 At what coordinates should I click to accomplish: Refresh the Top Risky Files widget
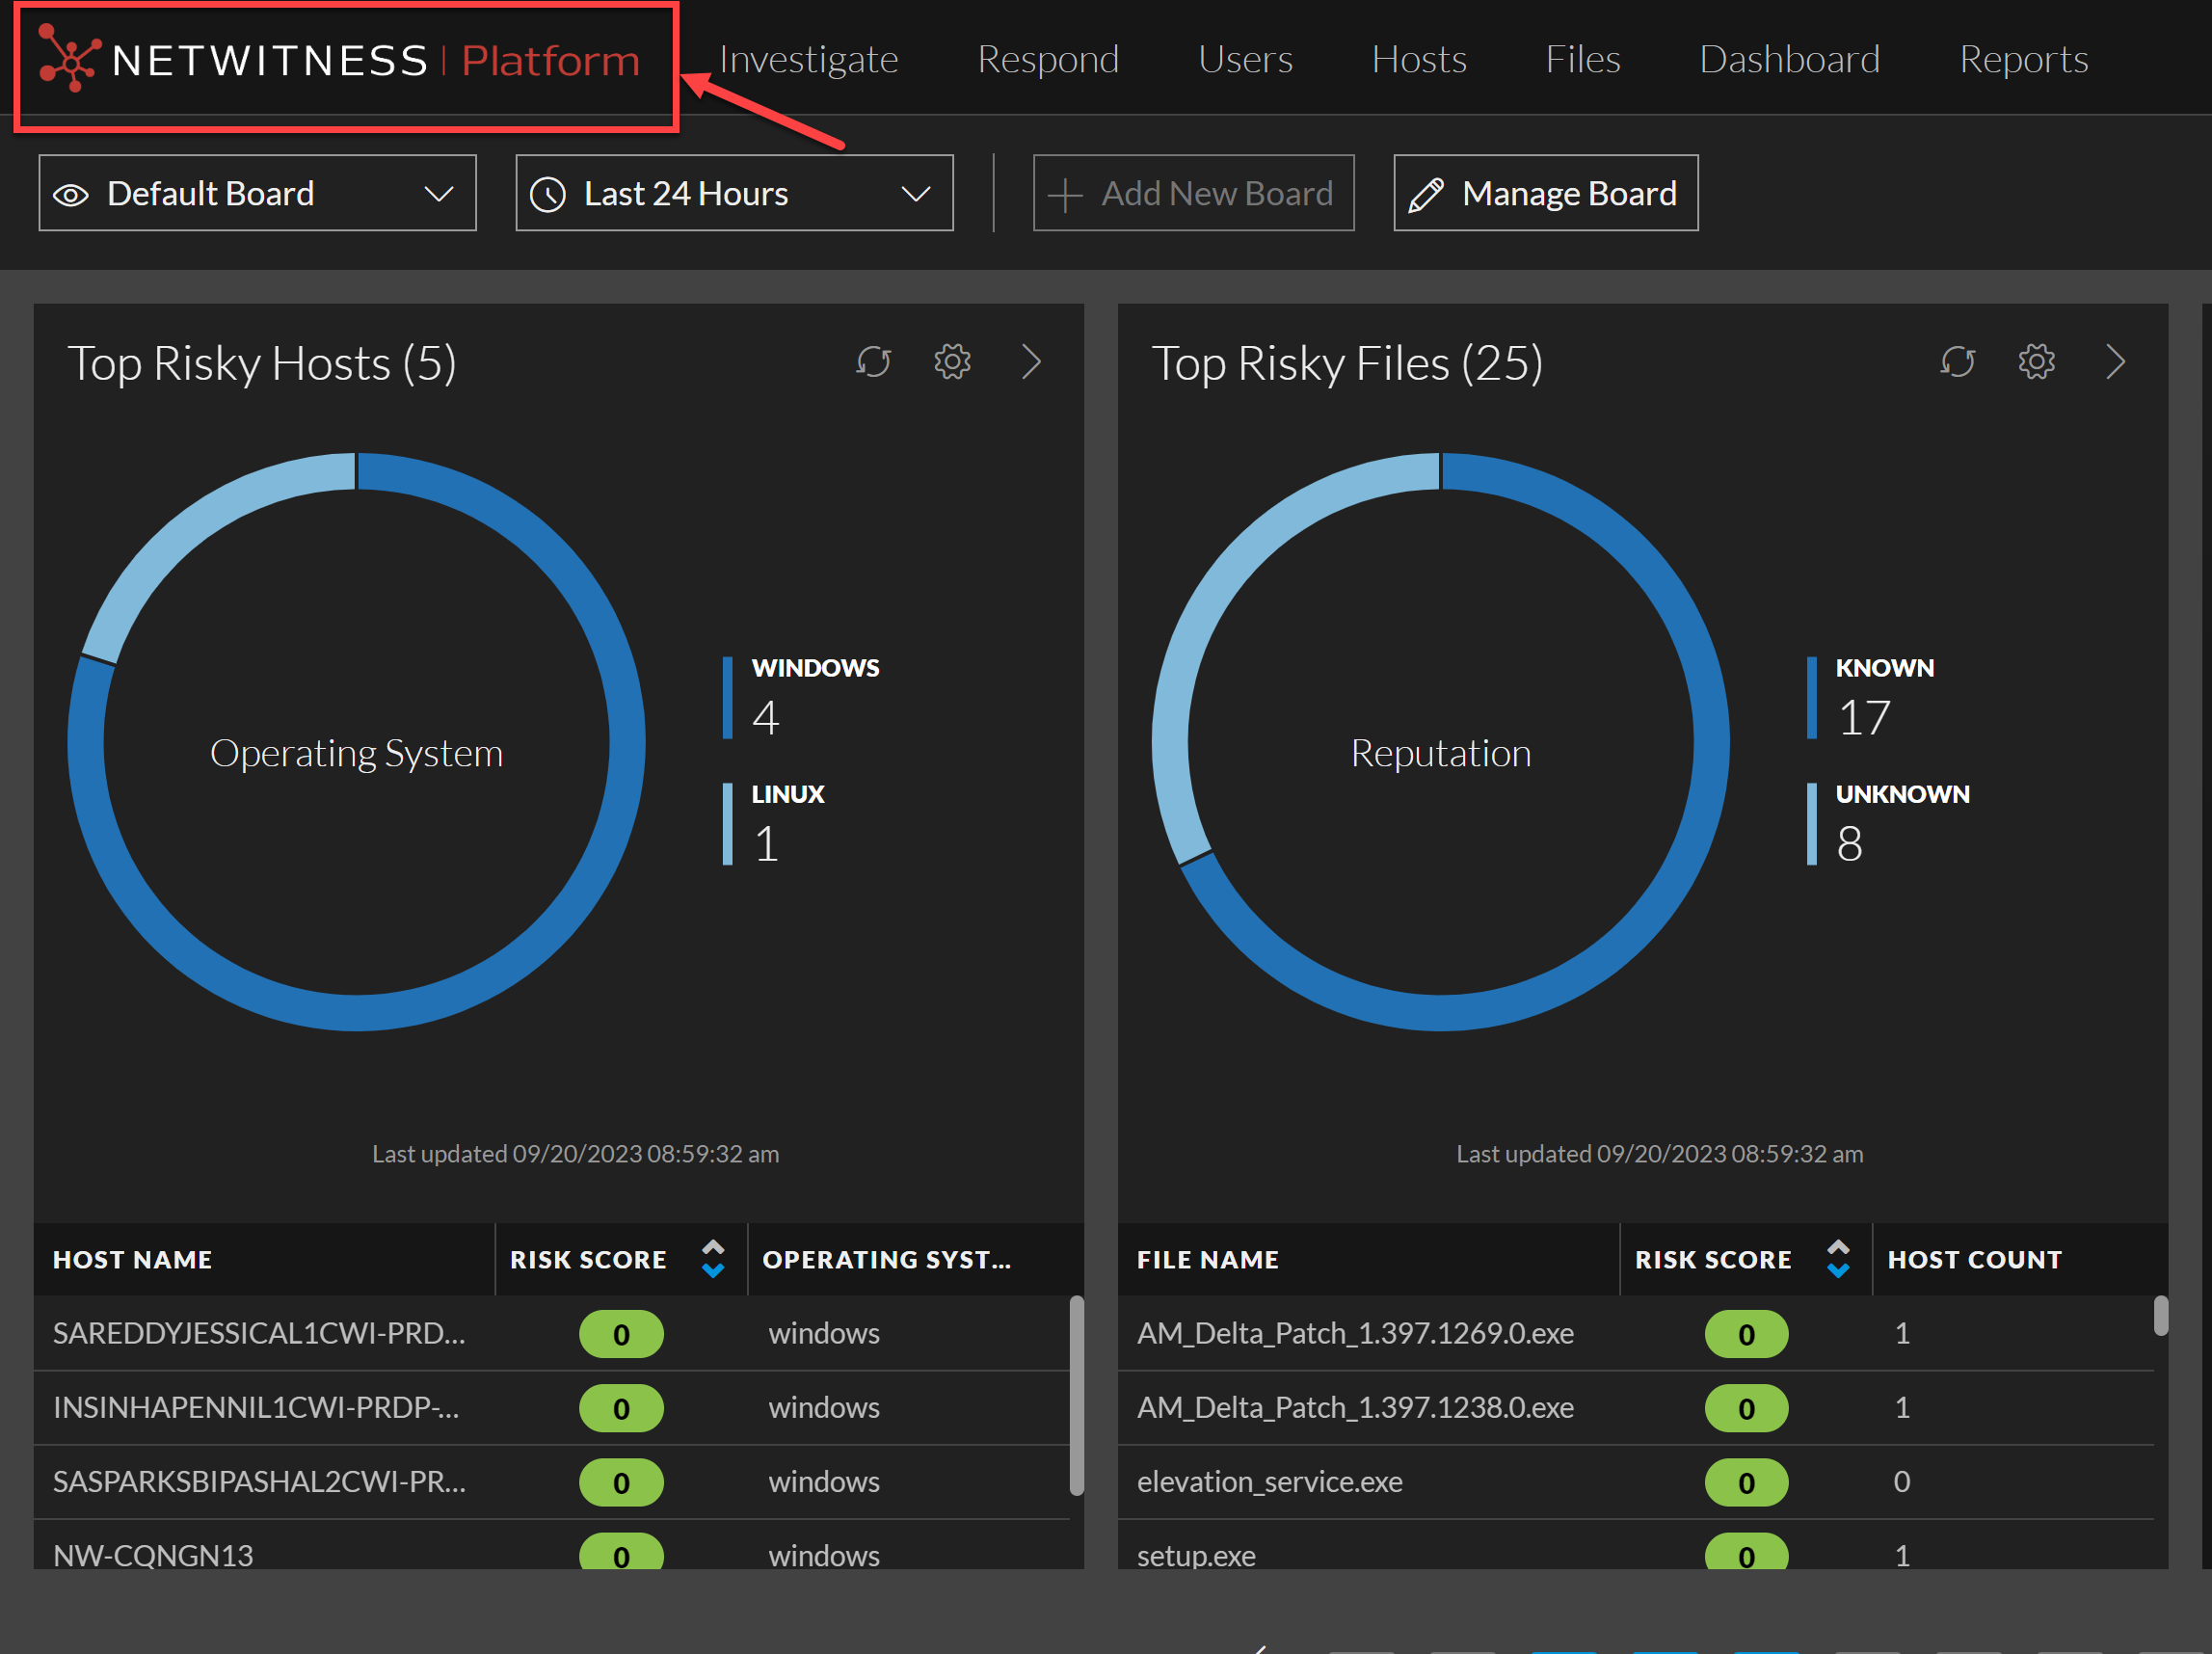click(1957, 362)
